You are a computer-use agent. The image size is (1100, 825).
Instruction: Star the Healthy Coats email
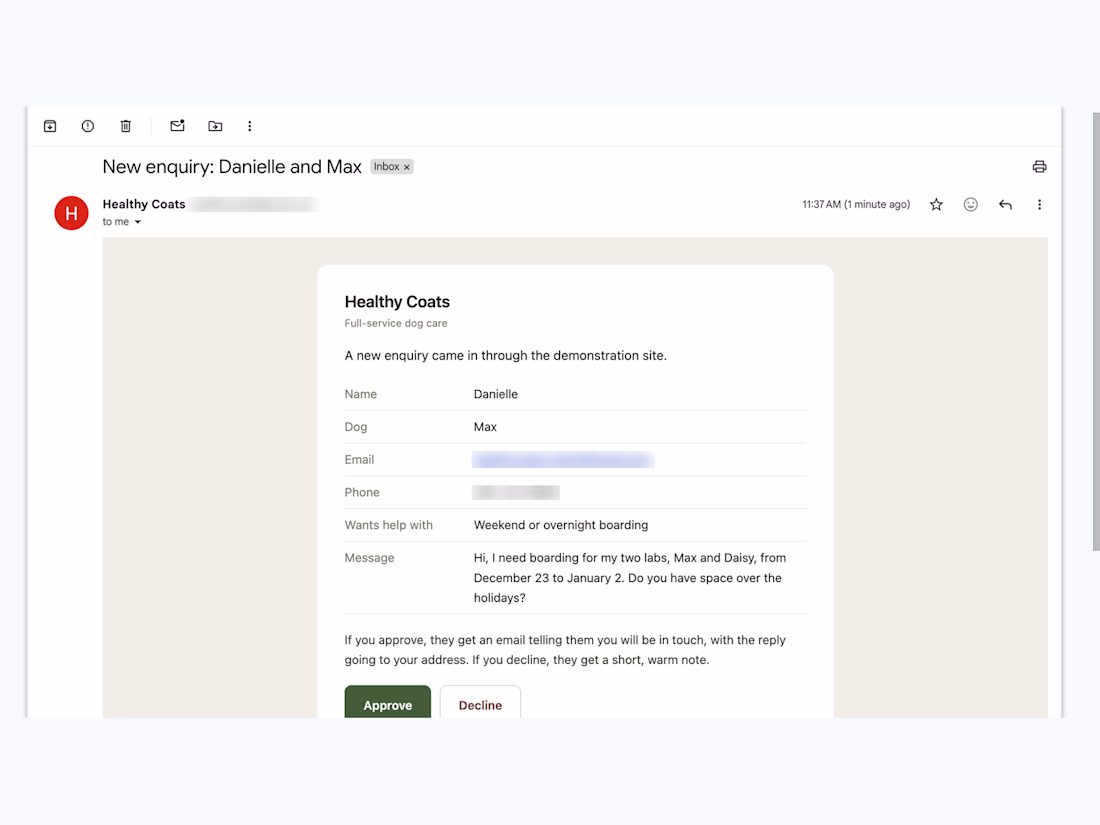tap(936, 205)
